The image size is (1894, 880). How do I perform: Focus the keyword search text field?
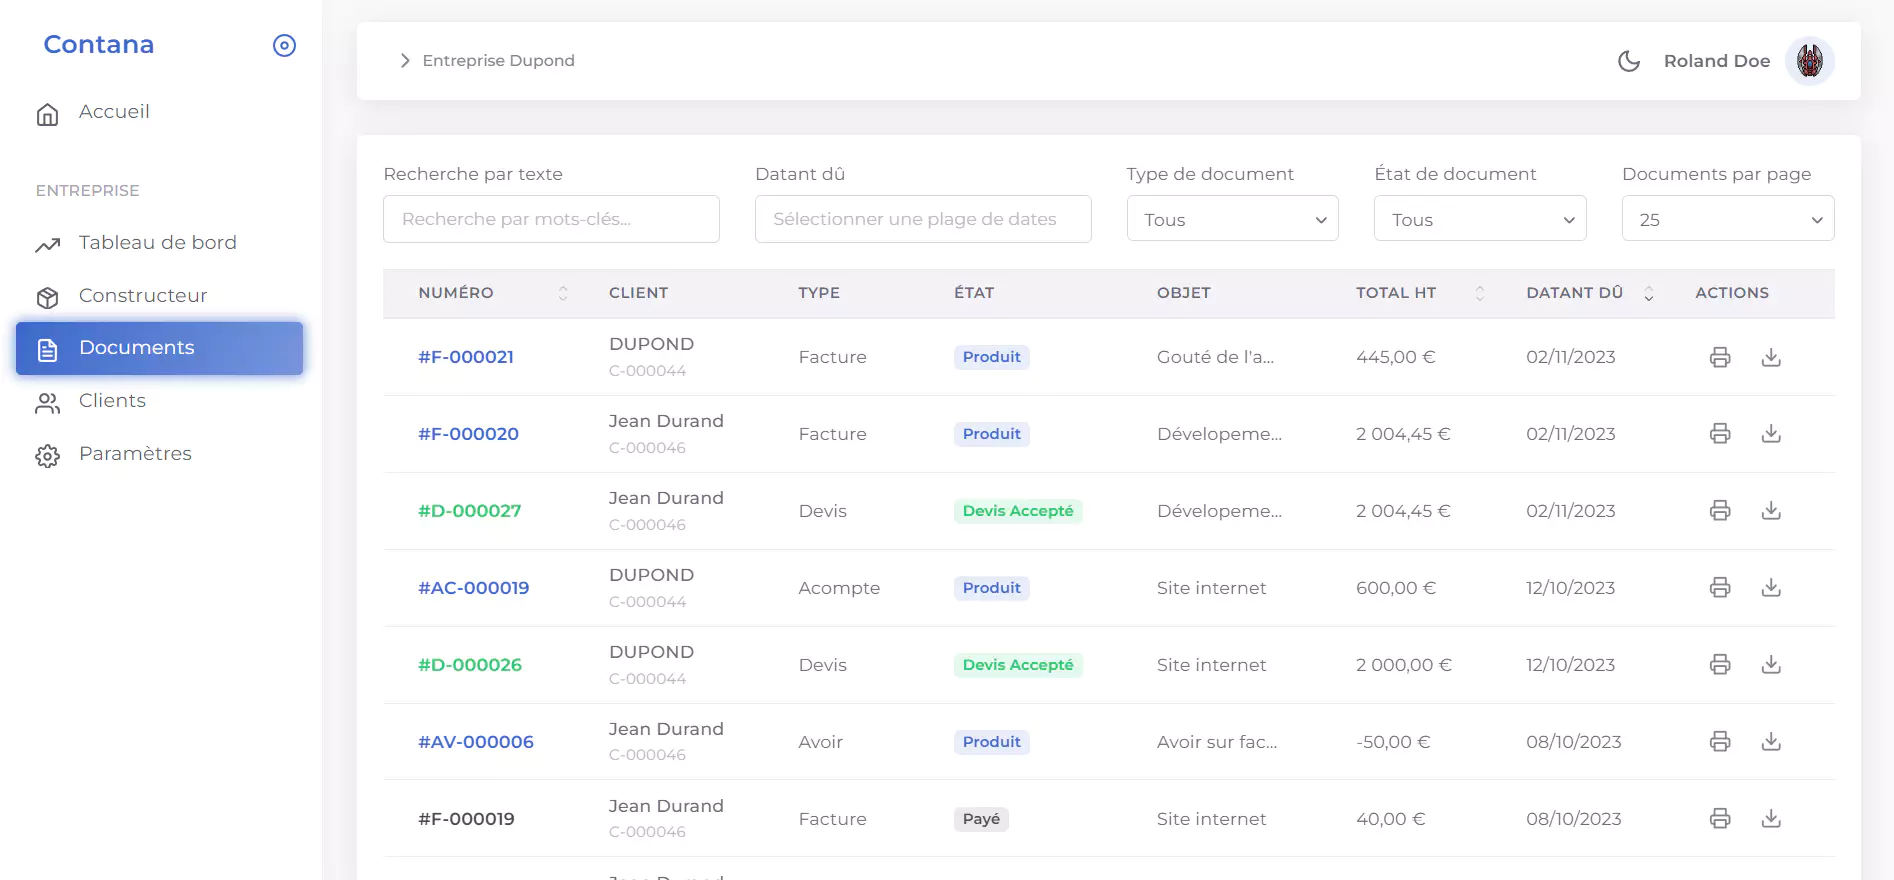pos(551,219)
